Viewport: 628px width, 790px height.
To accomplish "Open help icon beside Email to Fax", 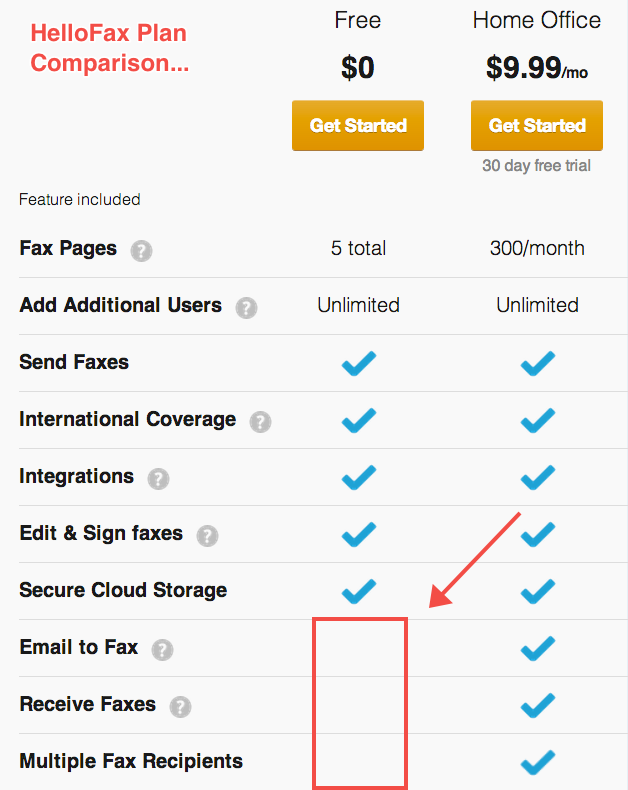I will coord(162,649).
